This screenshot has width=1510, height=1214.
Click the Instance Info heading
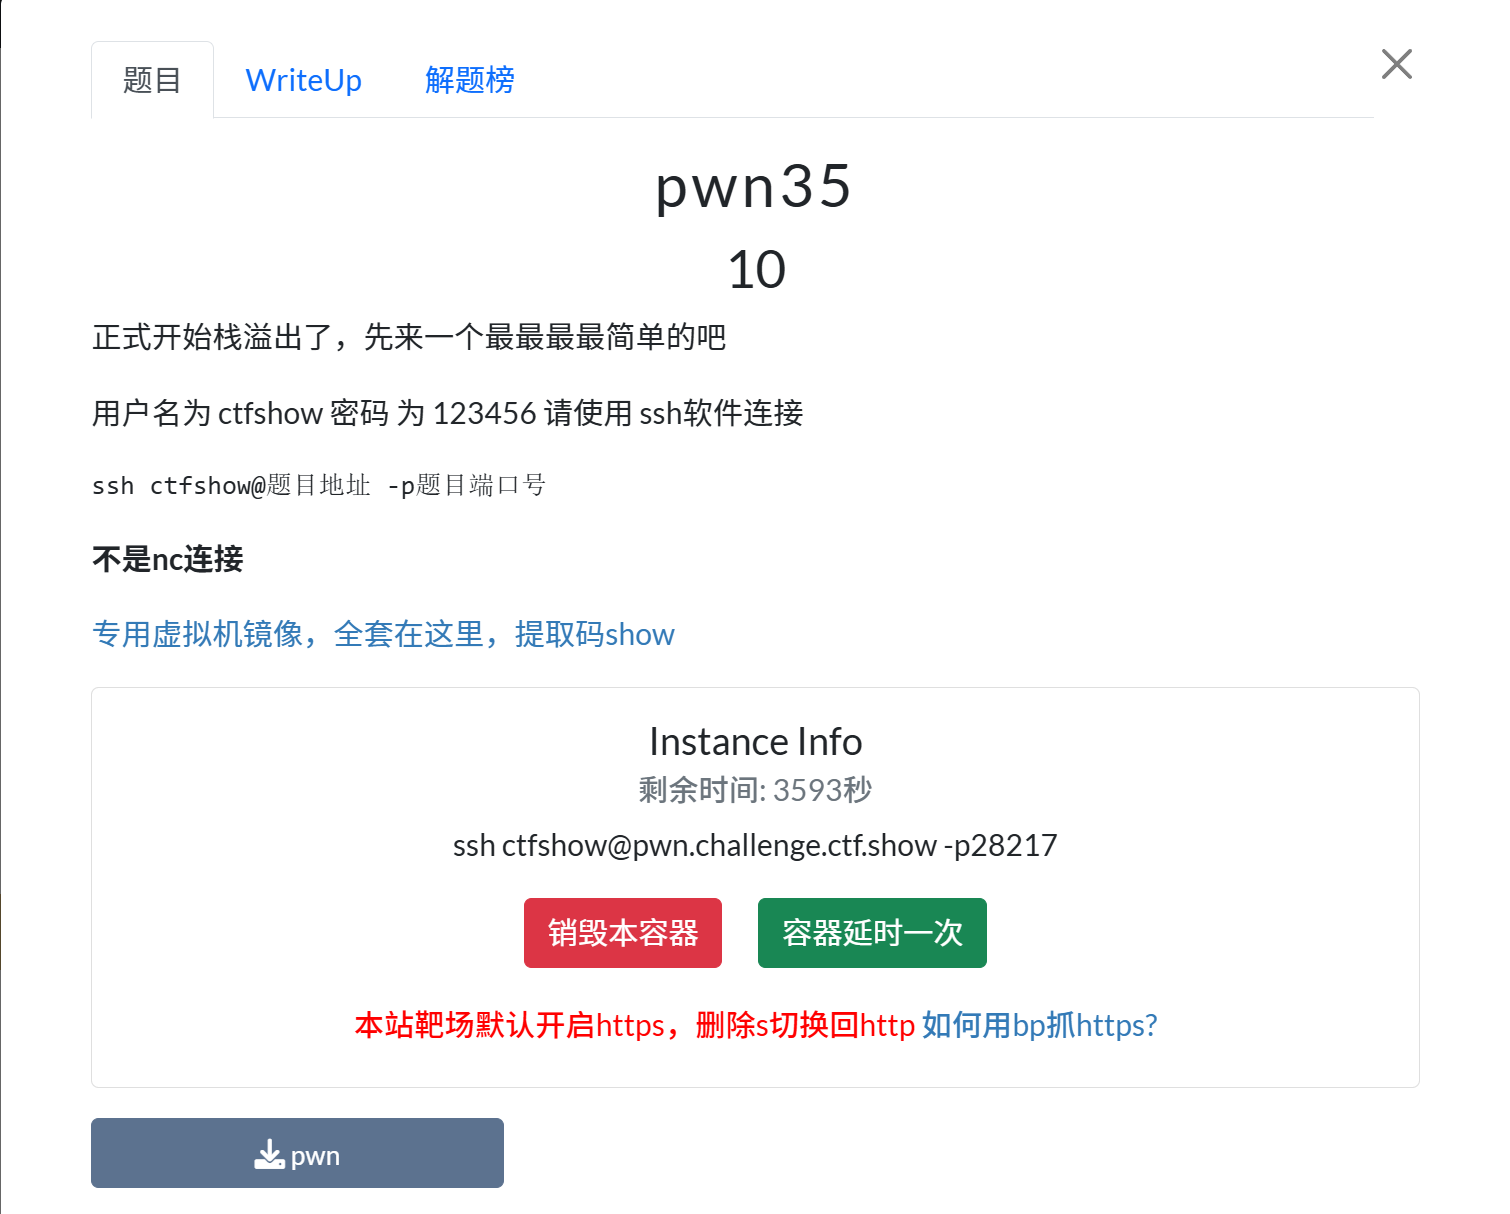pyautogui.click(x=755, y=742)
